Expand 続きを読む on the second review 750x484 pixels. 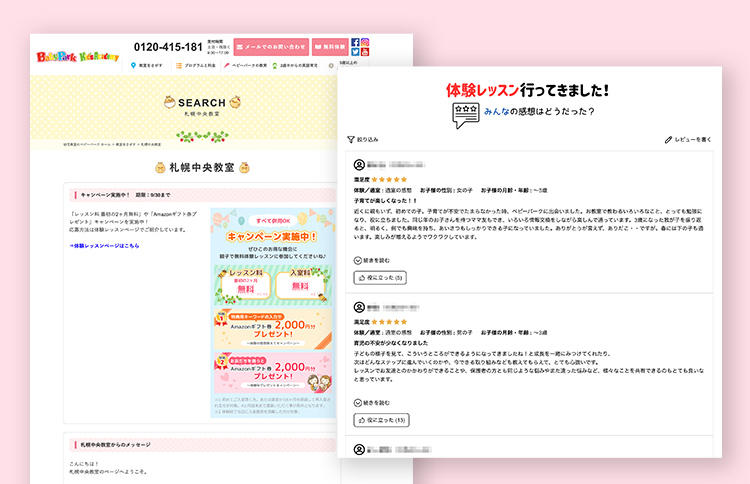pos(373,403)
